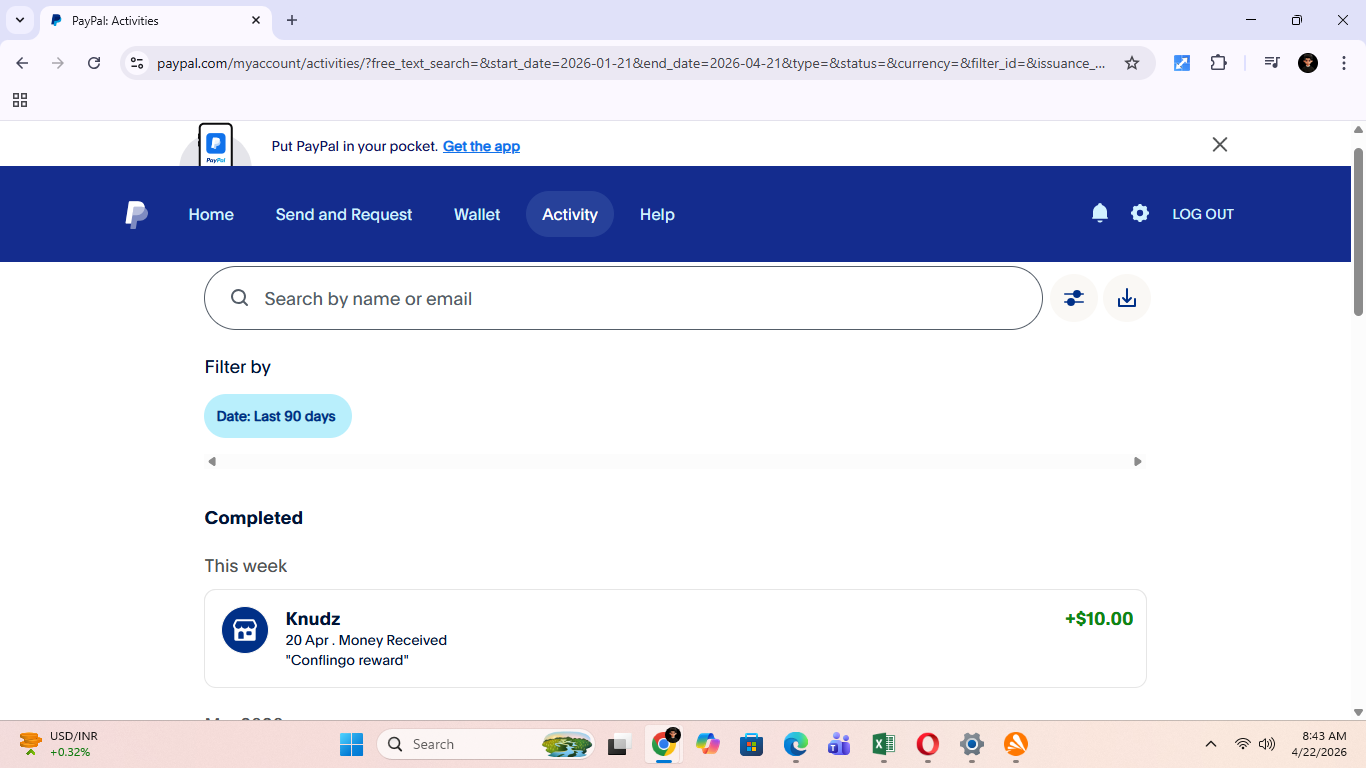Screen dimensions: 1366x768
Task: Open the account settings gear
Action: [x=1140, y=213]
